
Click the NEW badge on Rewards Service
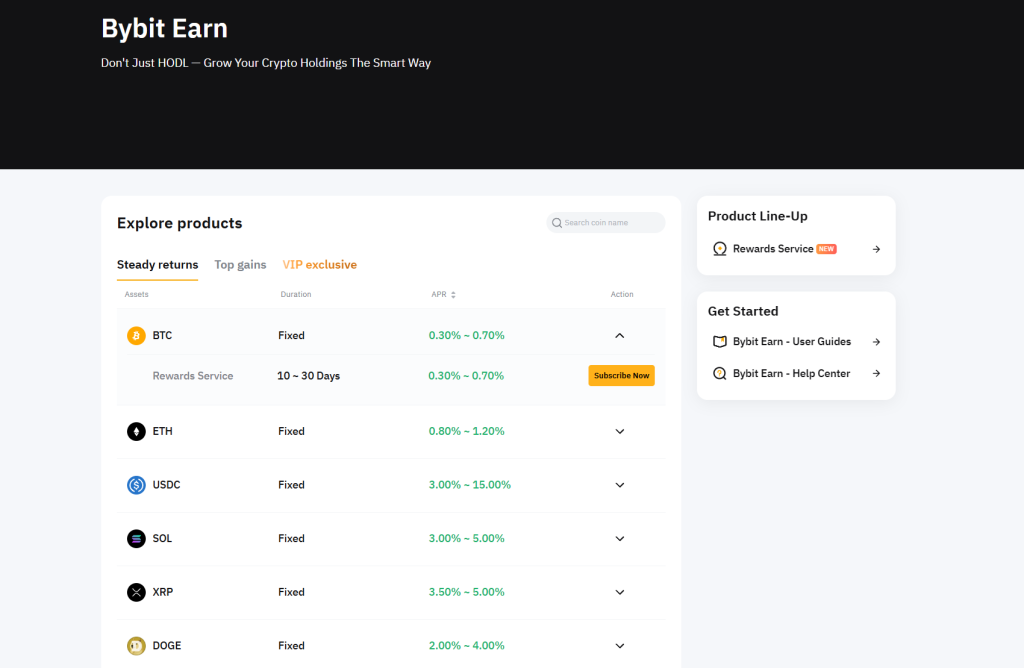(826, 249)
